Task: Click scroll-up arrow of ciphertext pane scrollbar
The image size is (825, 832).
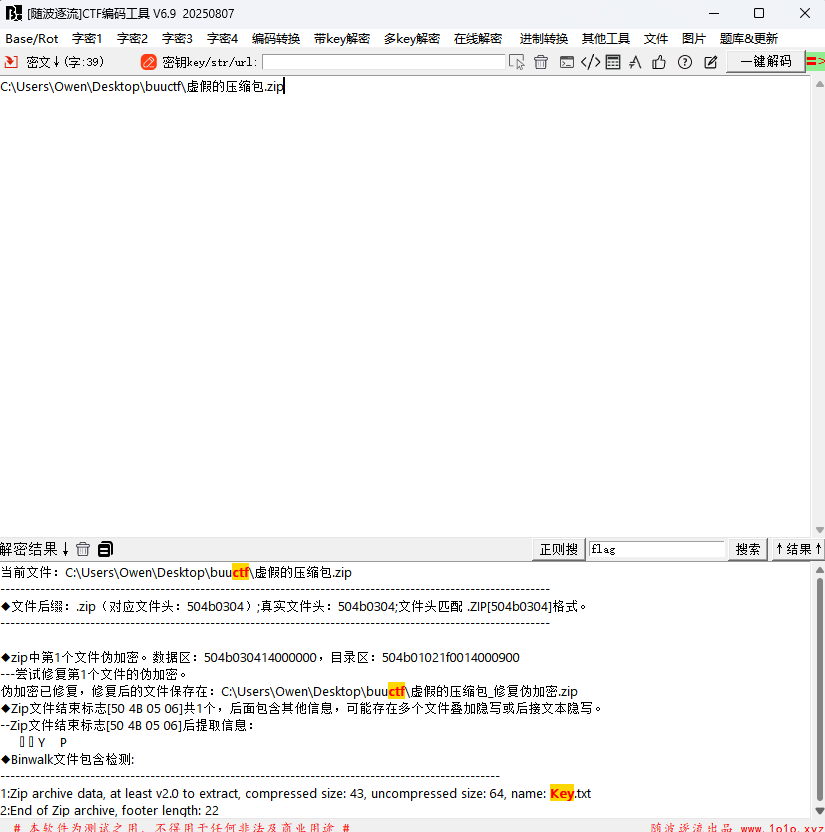Action: [819, 84]
